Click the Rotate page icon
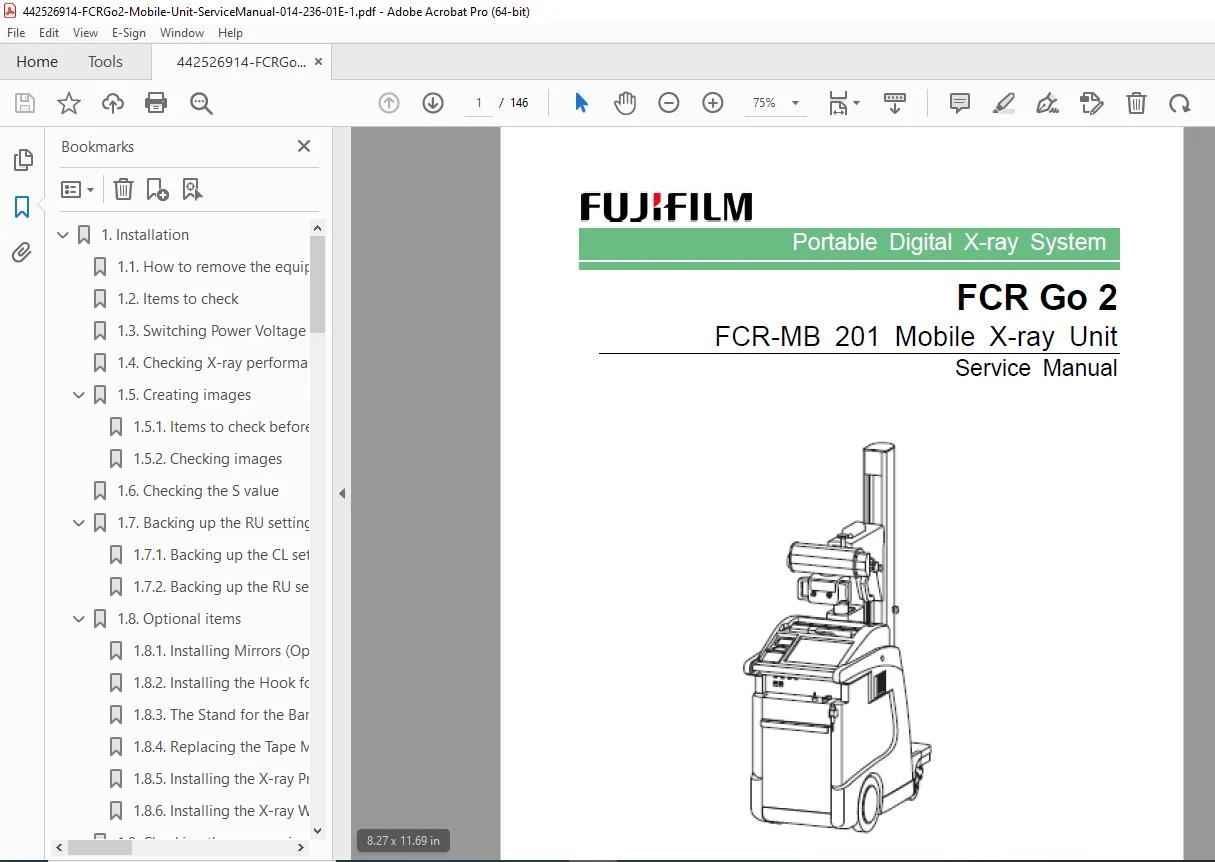This screenshot has width=1215, height=862. (1180, 103)
